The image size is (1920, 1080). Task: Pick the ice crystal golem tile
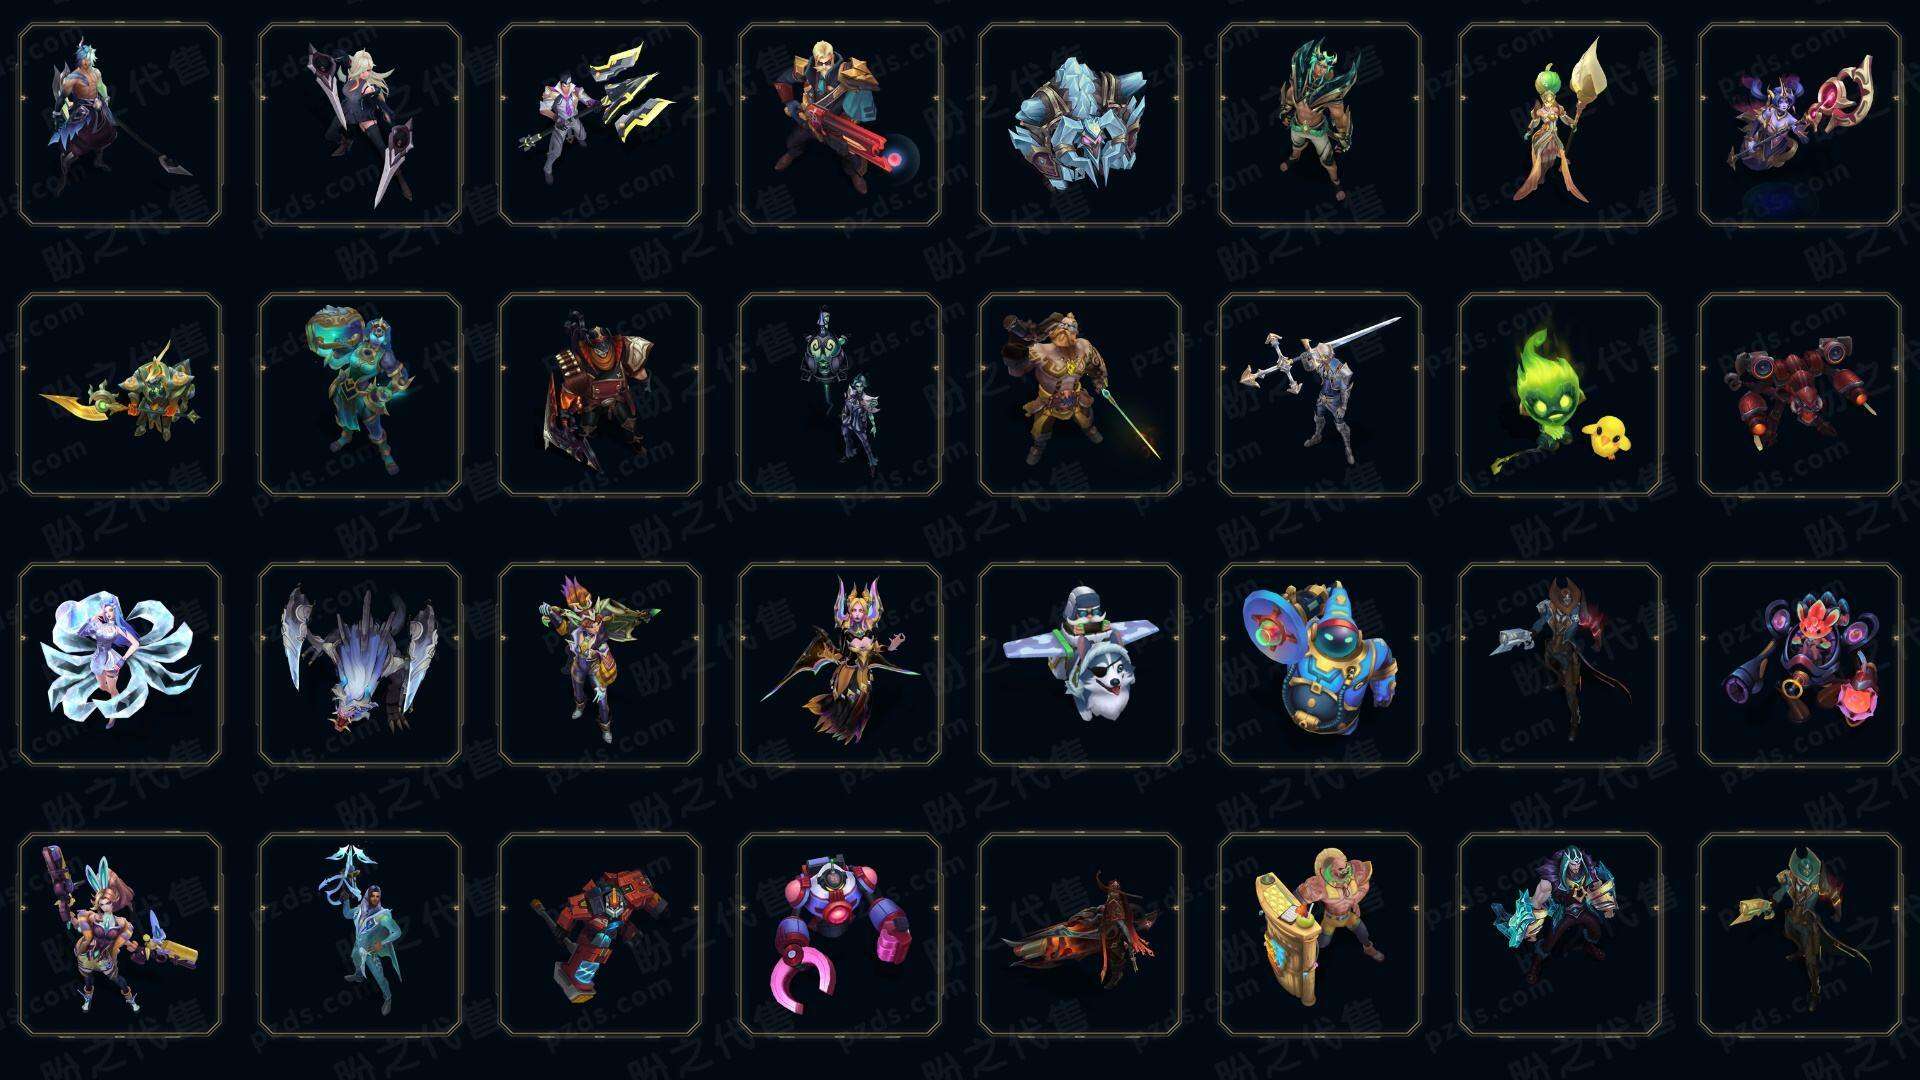(x=1080, y=125)
